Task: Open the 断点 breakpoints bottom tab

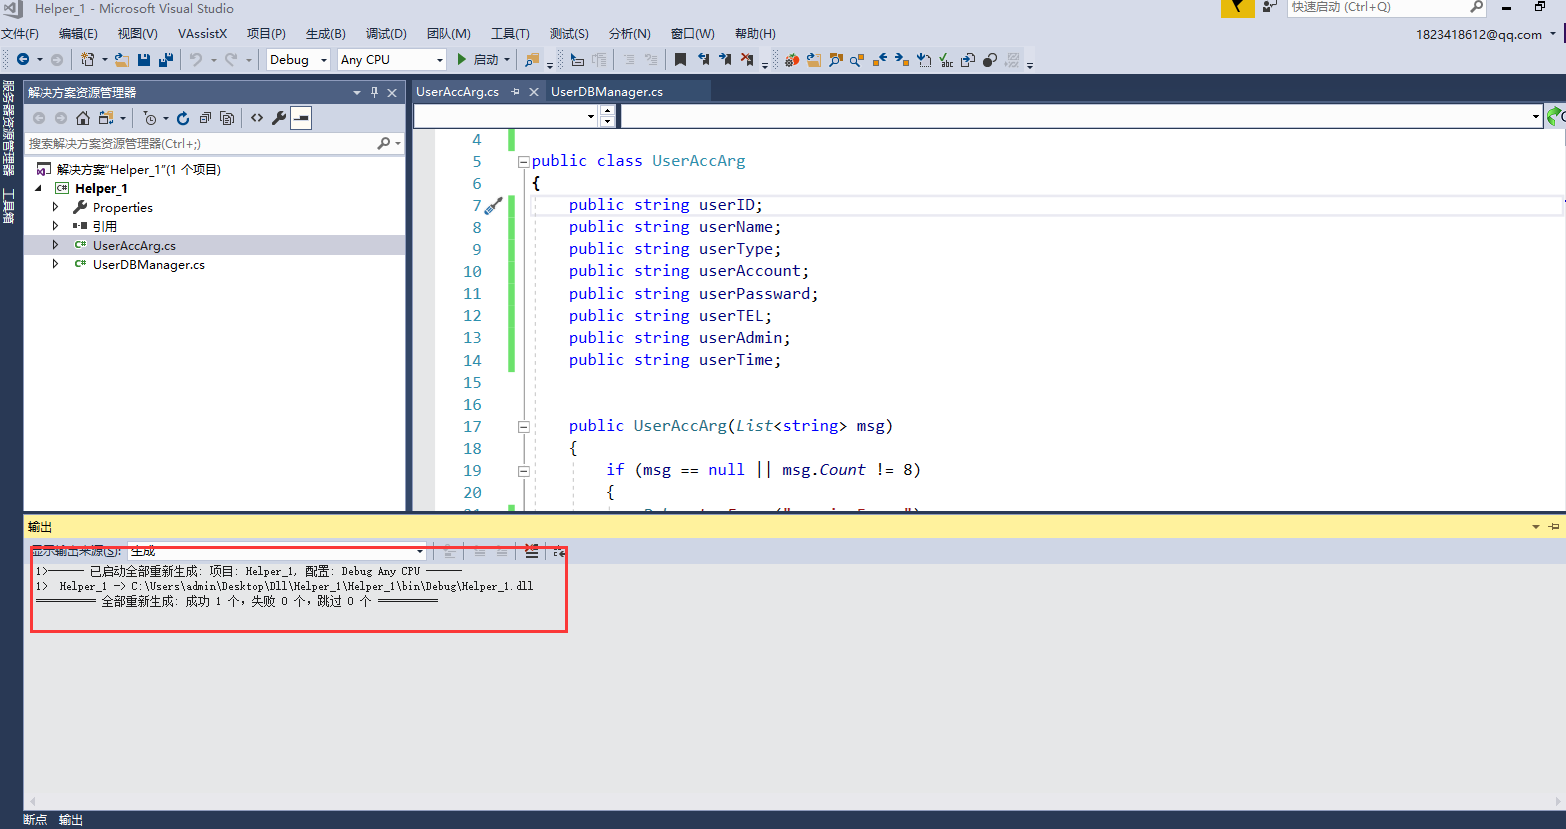Action: (35, 820)
